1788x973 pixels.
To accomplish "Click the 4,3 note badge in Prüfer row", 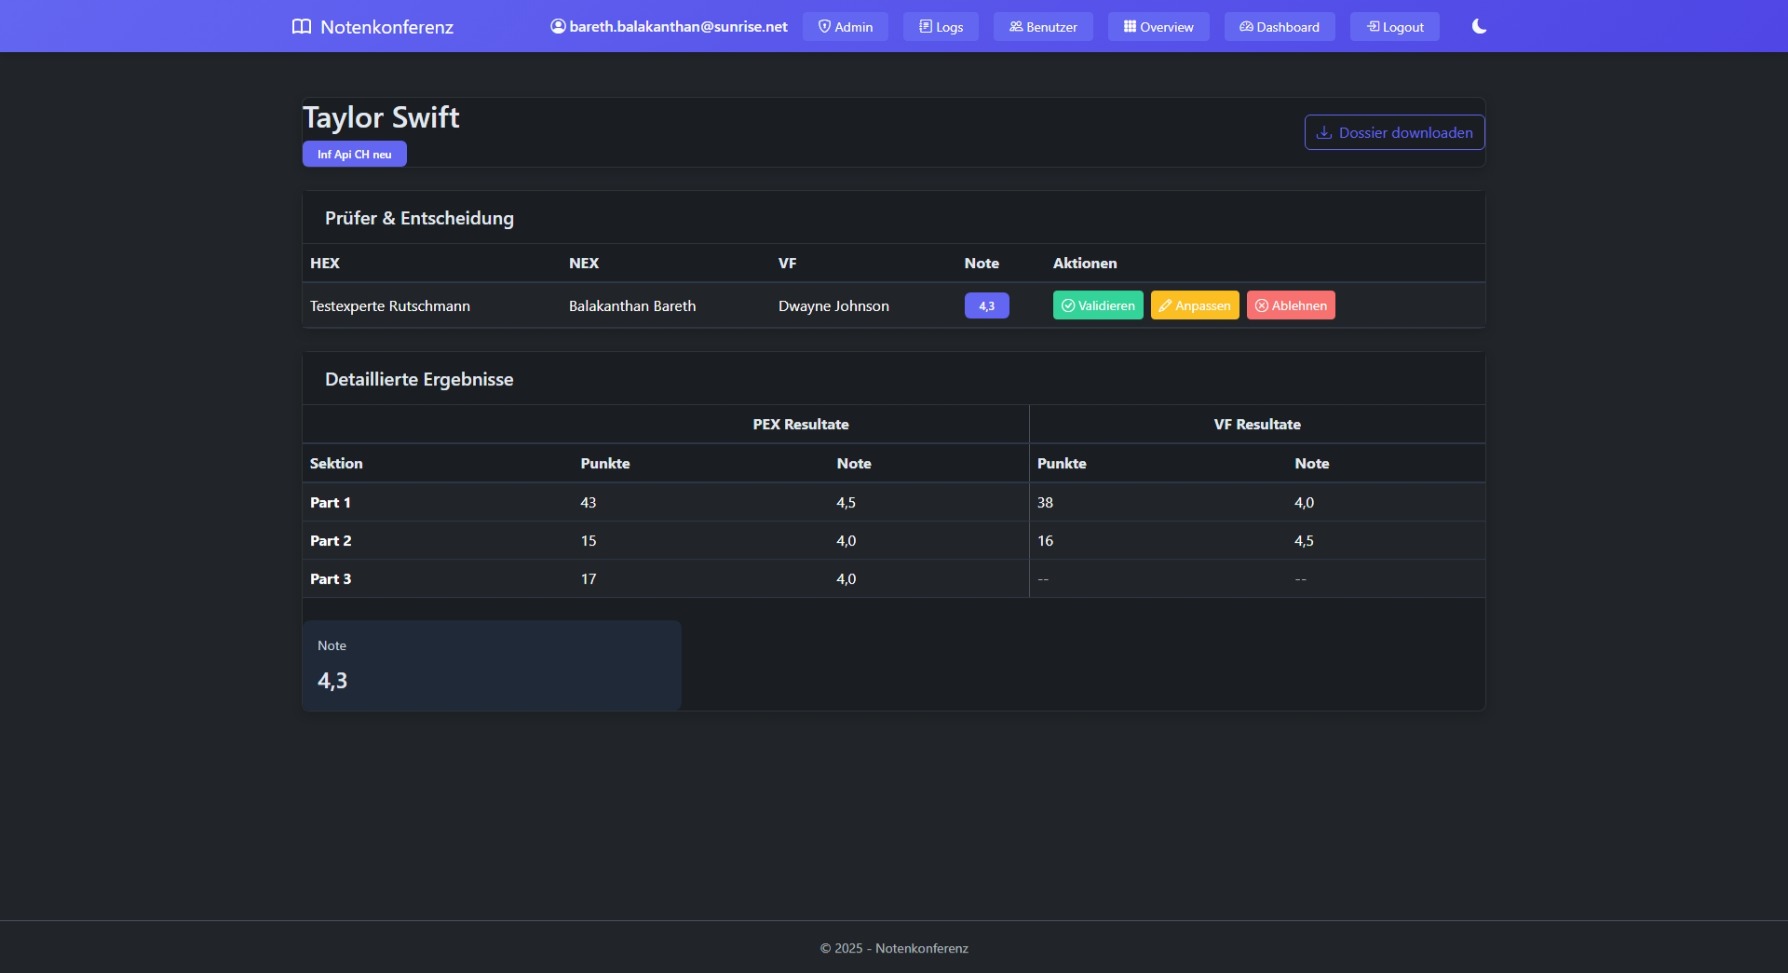I will coord(987,306).
